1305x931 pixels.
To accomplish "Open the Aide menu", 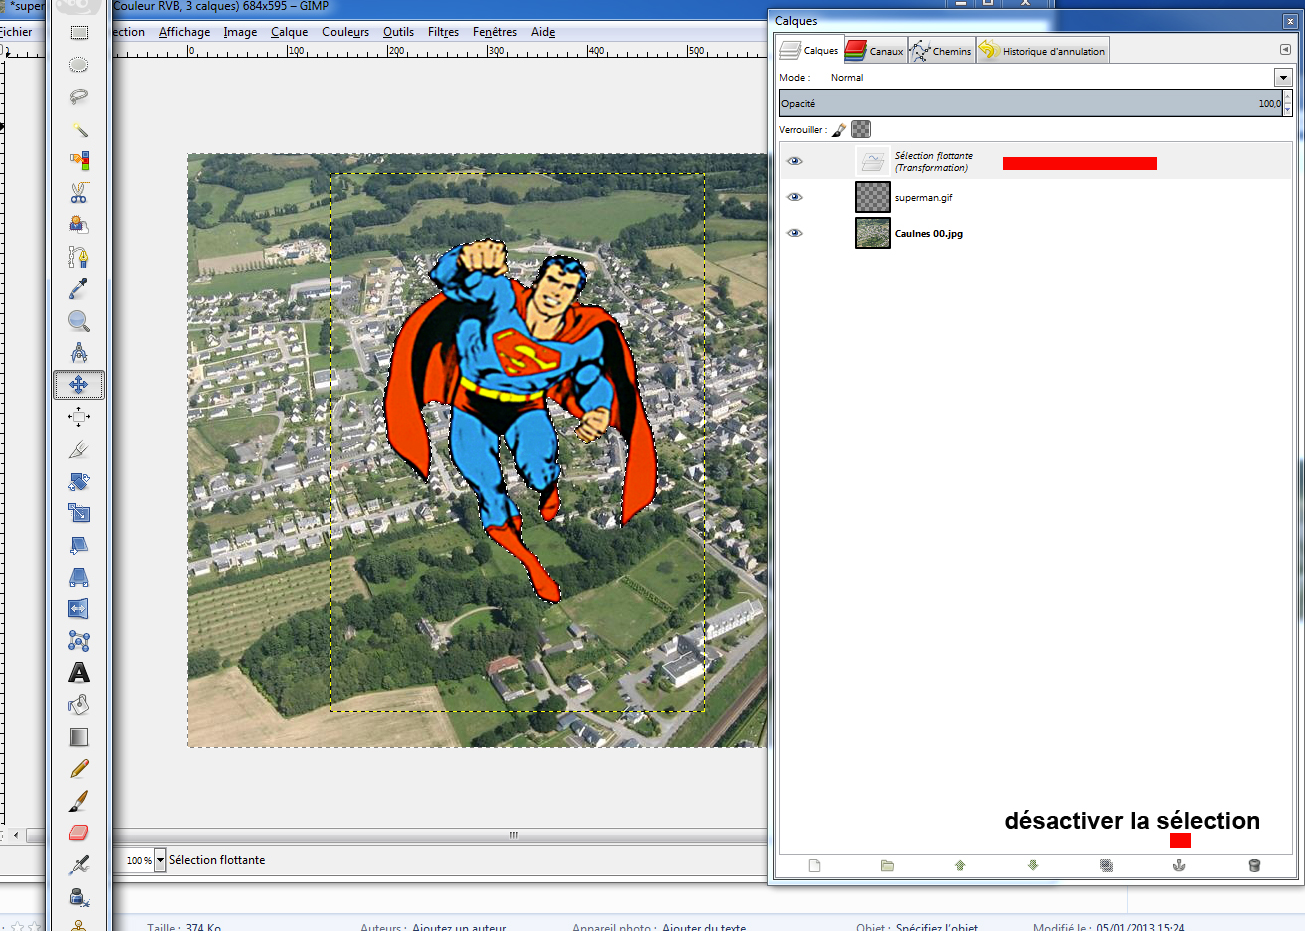I will click(x=543, y=32).
